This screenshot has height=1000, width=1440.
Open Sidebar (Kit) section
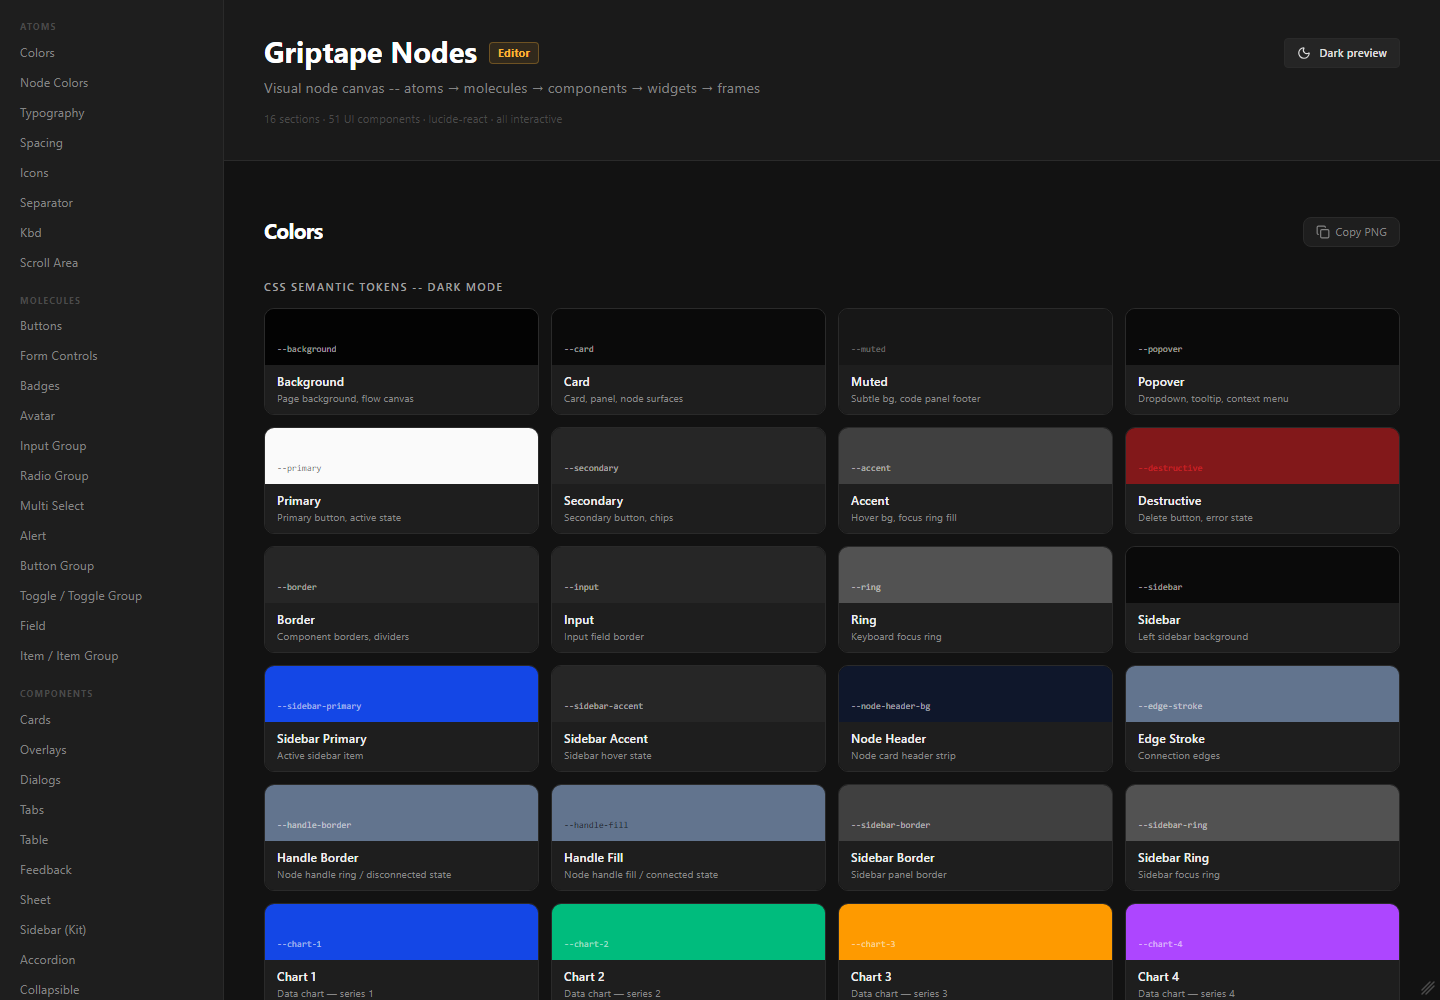tap(53, 930)
